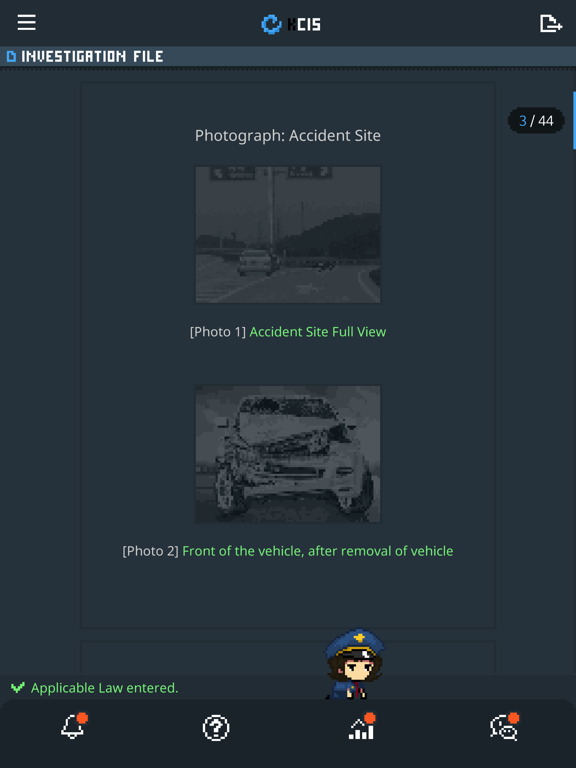This screenshot has width=576, height=768.
Task: Open the damaged vehicle front photo
Action: (288, 454)
